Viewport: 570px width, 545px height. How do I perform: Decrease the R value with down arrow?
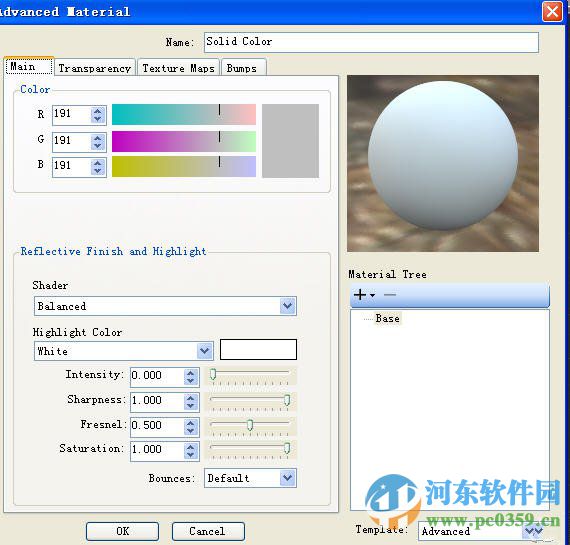pos(97,119)
